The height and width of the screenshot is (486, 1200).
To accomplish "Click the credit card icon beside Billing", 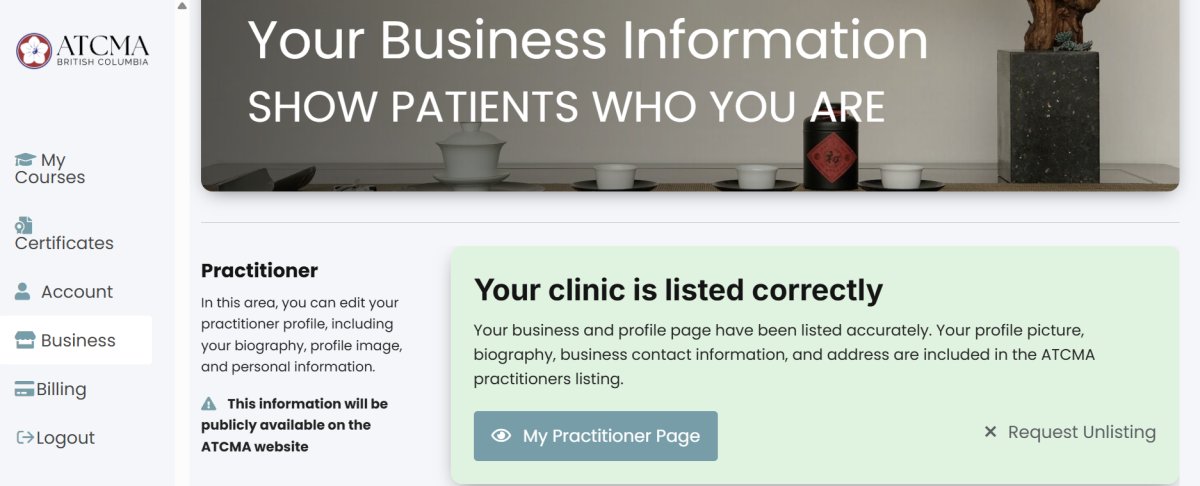I will [25, 389].
